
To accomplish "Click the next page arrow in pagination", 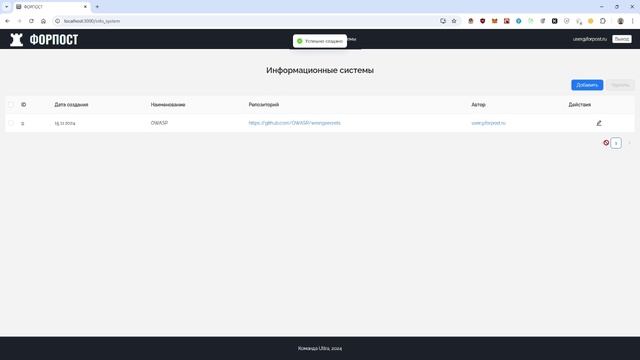I will point(629,143).
